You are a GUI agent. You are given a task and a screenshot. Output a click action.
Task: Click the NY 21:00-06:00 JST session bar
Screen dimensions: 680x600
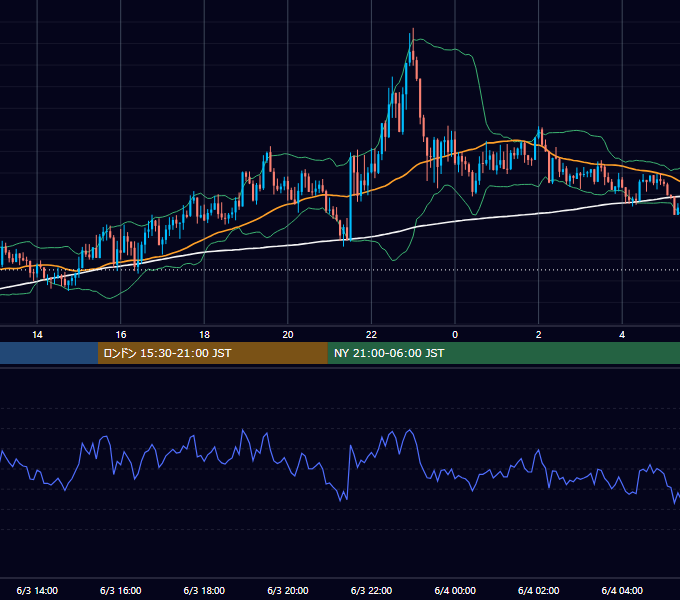tap(503, 353)
